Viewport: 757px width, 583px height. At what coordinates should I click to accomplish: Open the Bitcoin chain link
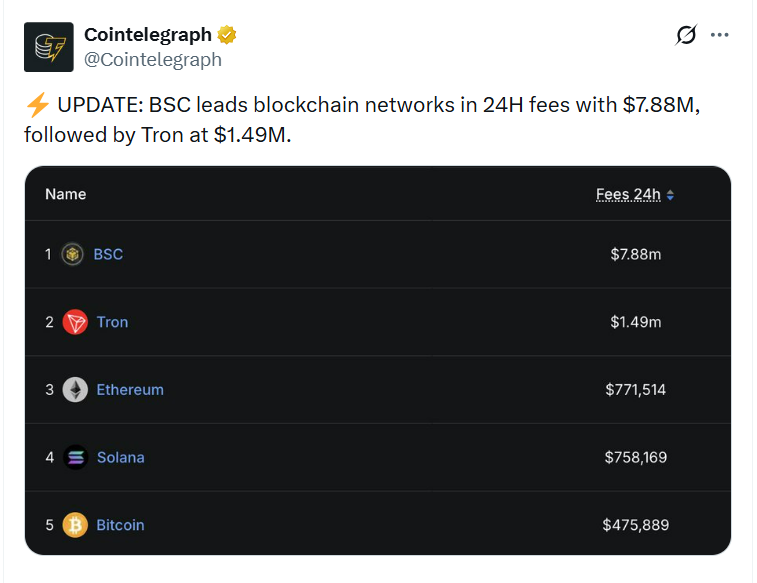(x=120, y=525)
